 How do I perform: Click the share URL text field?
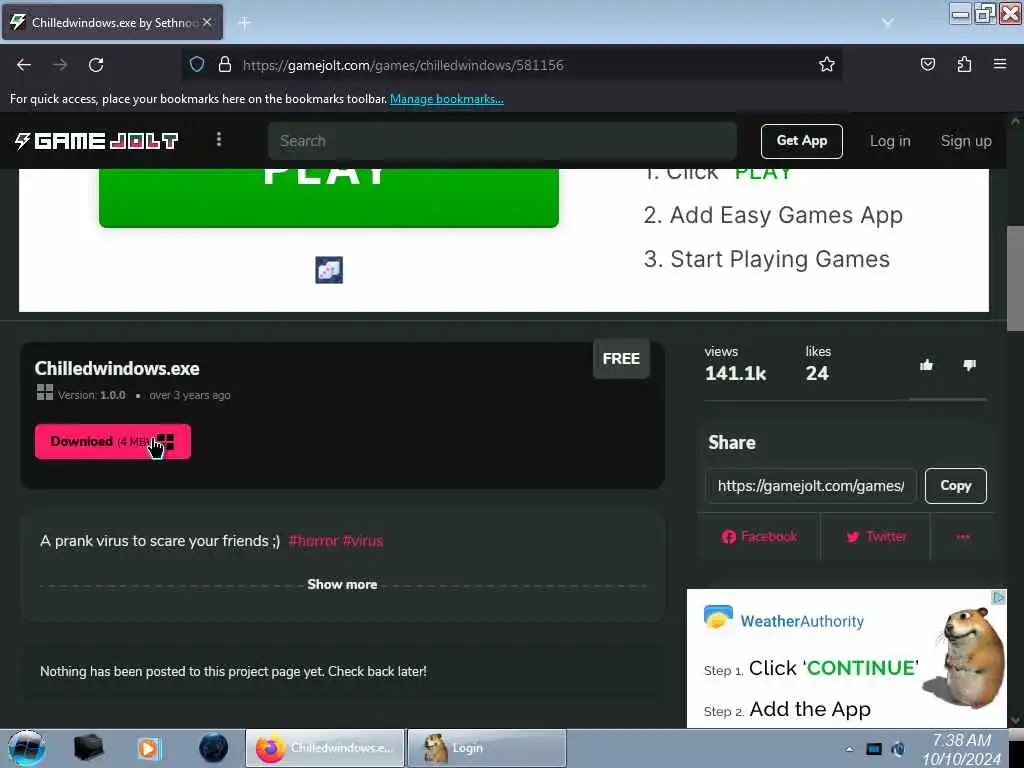[810, 486]
